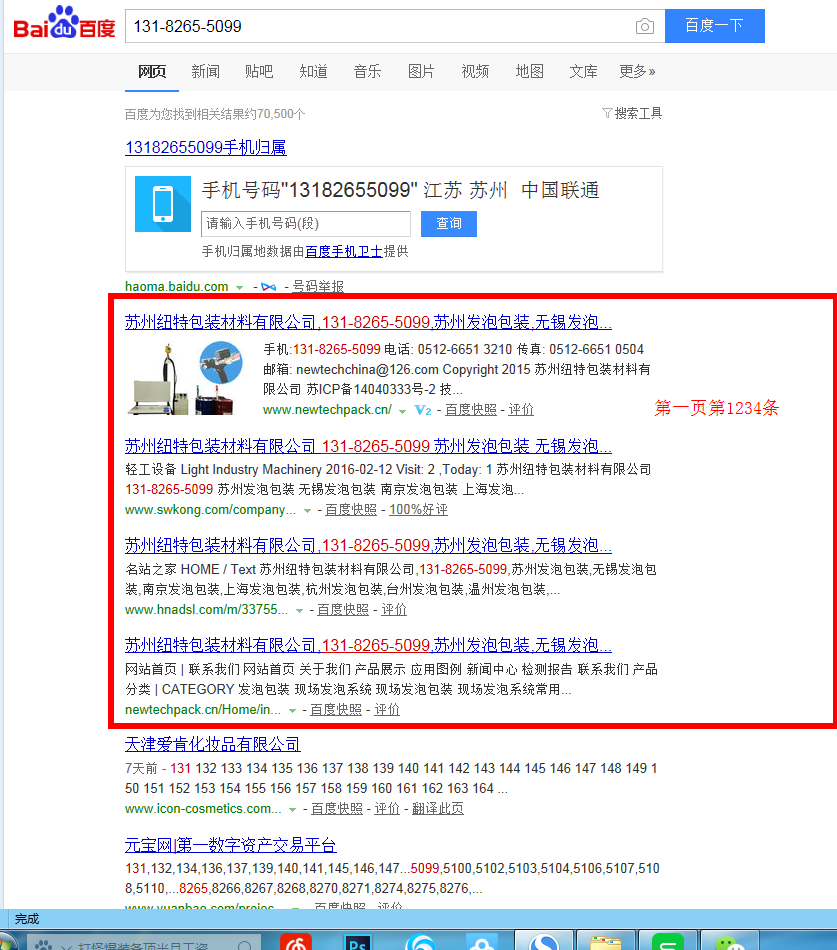The width and height of the screenshot is (837, 950).
Task: Open the 文库 tab
Action: tap(583, 71)
